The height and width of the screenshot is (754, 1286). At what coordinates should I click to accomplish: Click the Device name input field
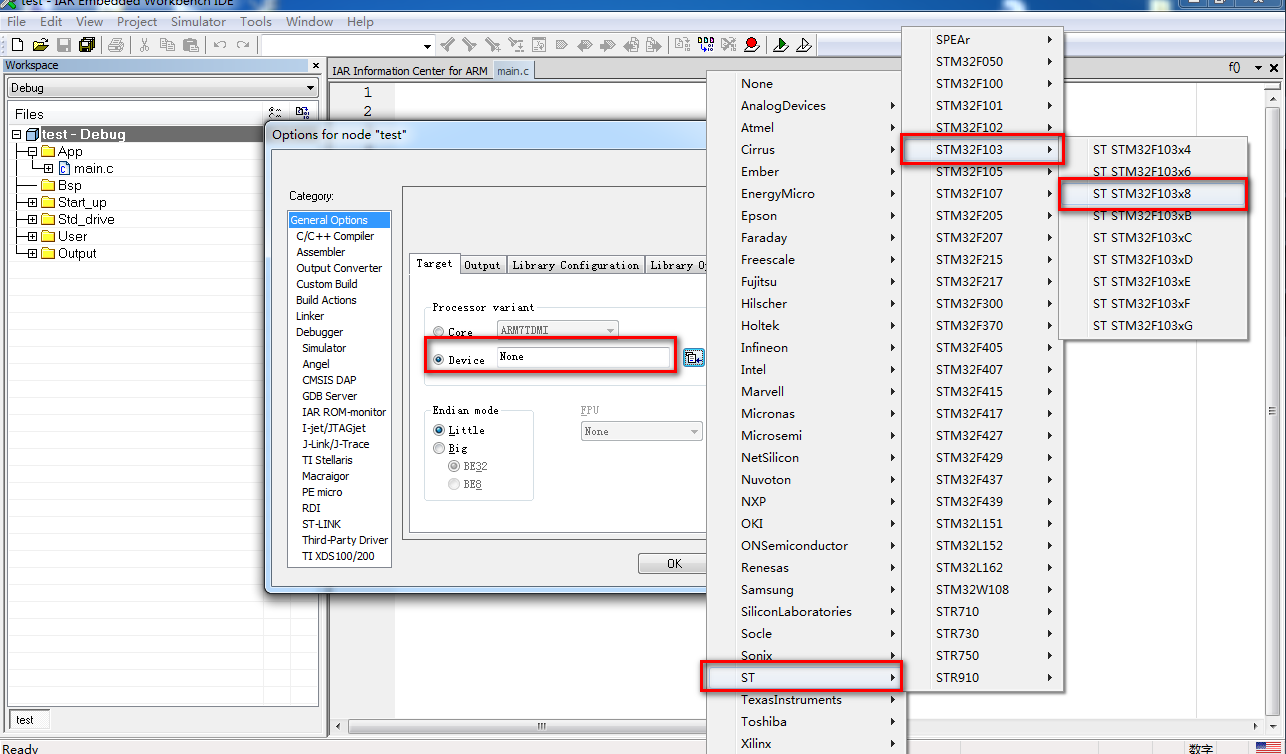coord(584,357)
